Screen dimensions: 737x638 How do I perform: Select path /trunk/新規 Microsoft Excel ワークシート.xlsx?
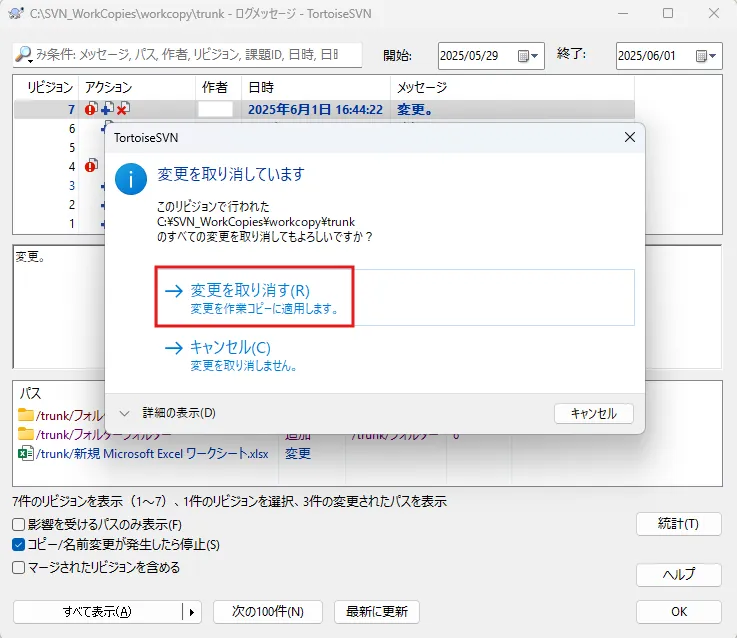click(152, 454)
